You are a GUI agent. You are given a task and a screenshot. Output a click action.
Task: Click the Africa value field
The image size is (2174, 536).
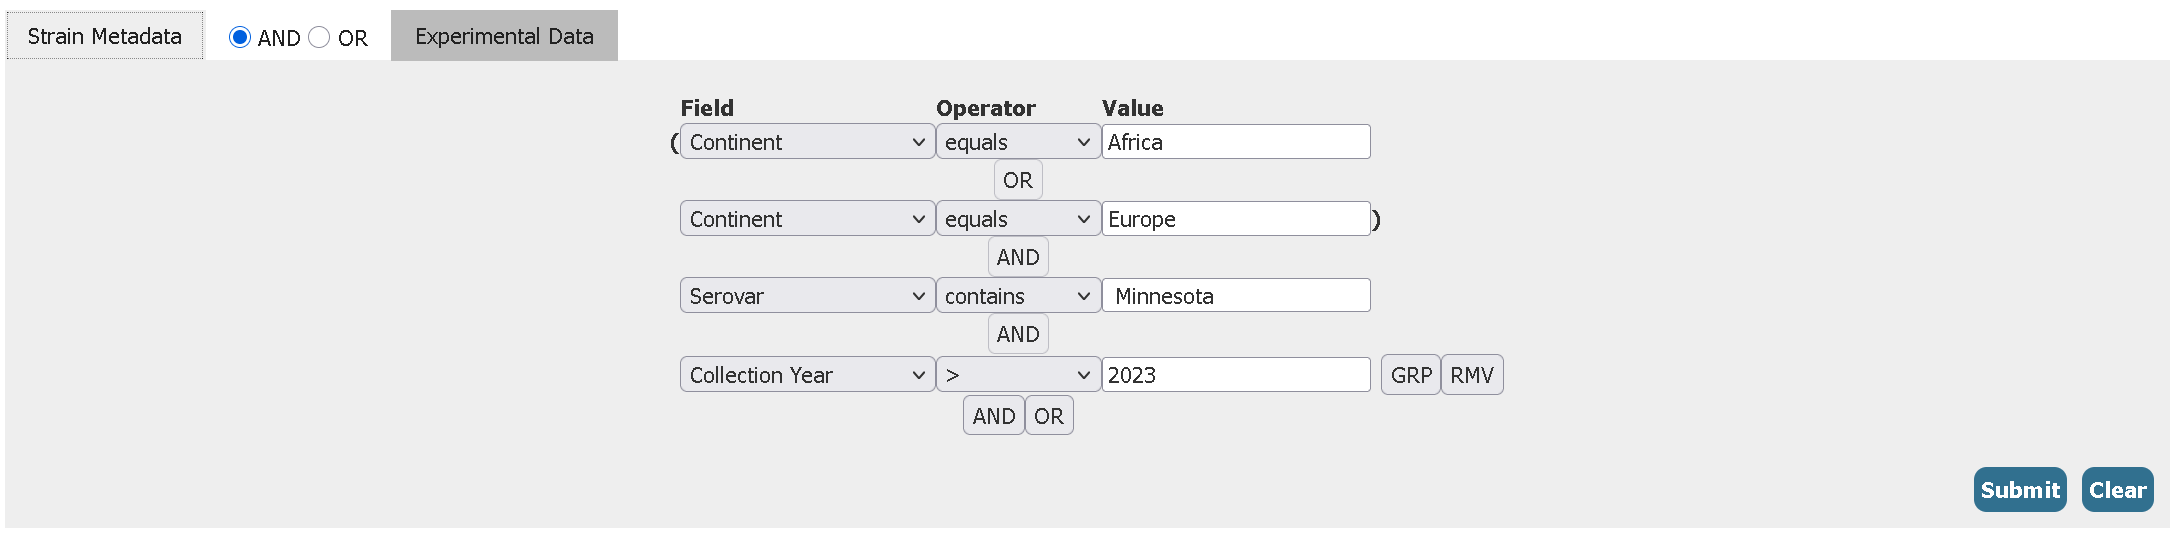[x=1235, y=142]
